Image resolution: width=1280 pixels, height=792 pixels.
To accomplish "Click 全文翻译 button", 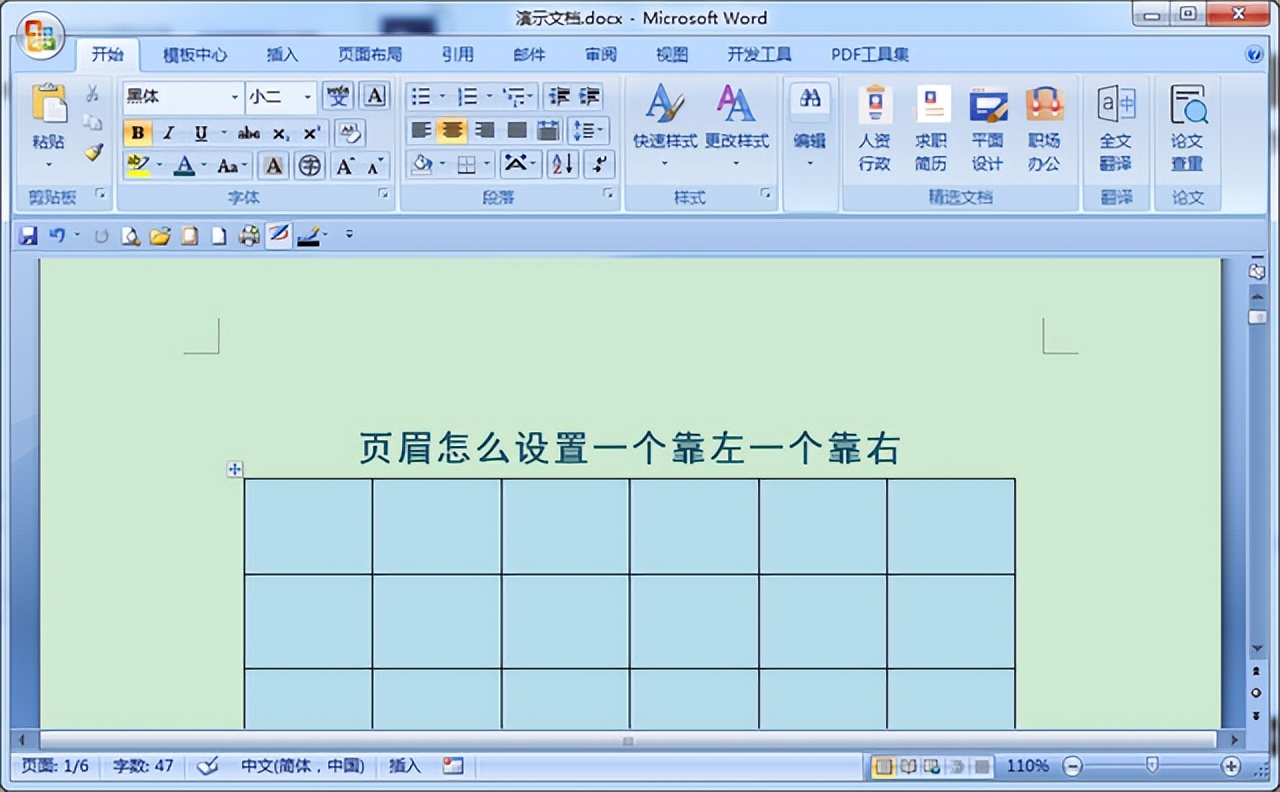I will point(1115,129).
